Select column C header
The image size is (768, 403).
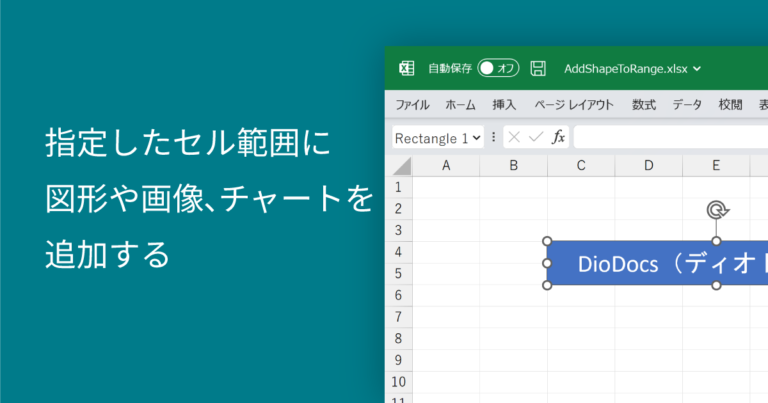tap(581, 166)
